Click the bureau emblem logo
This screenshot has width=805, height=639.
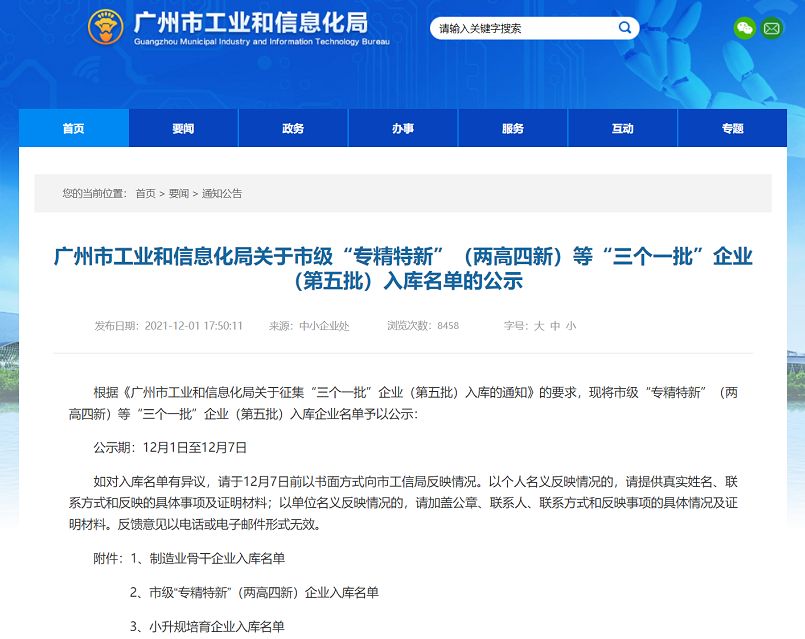coord(105,27)
